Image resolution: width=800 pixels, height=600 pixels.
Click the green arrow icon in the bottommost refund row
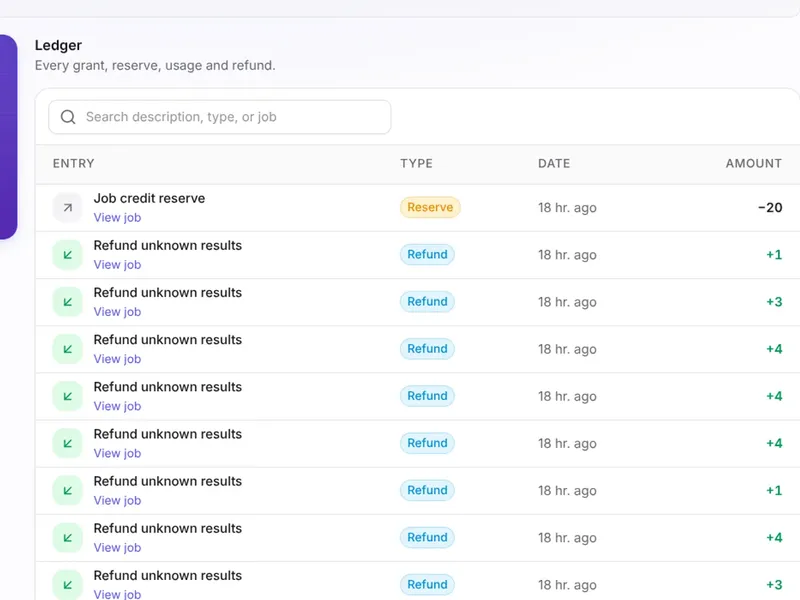(67, 585)
